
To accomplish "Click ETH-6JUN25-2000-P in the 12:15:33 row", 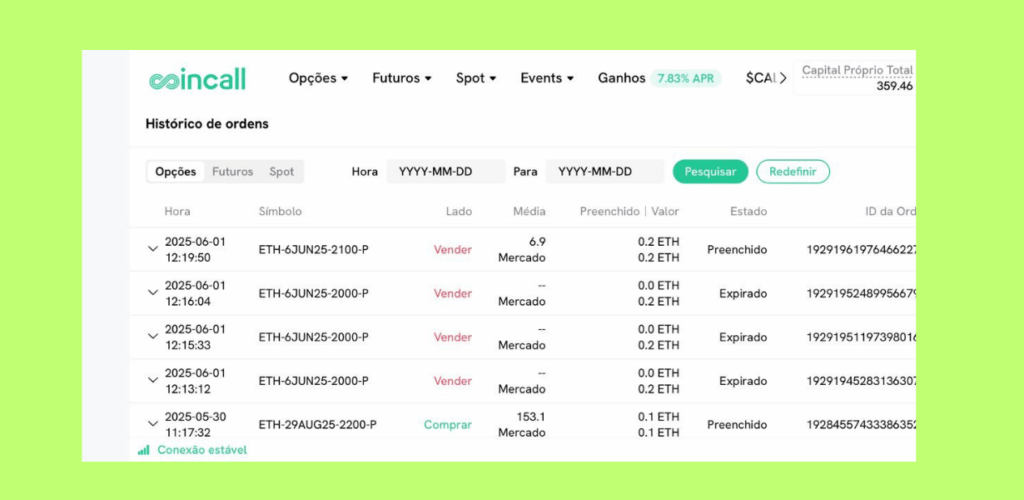I will [x=313, y=337].
